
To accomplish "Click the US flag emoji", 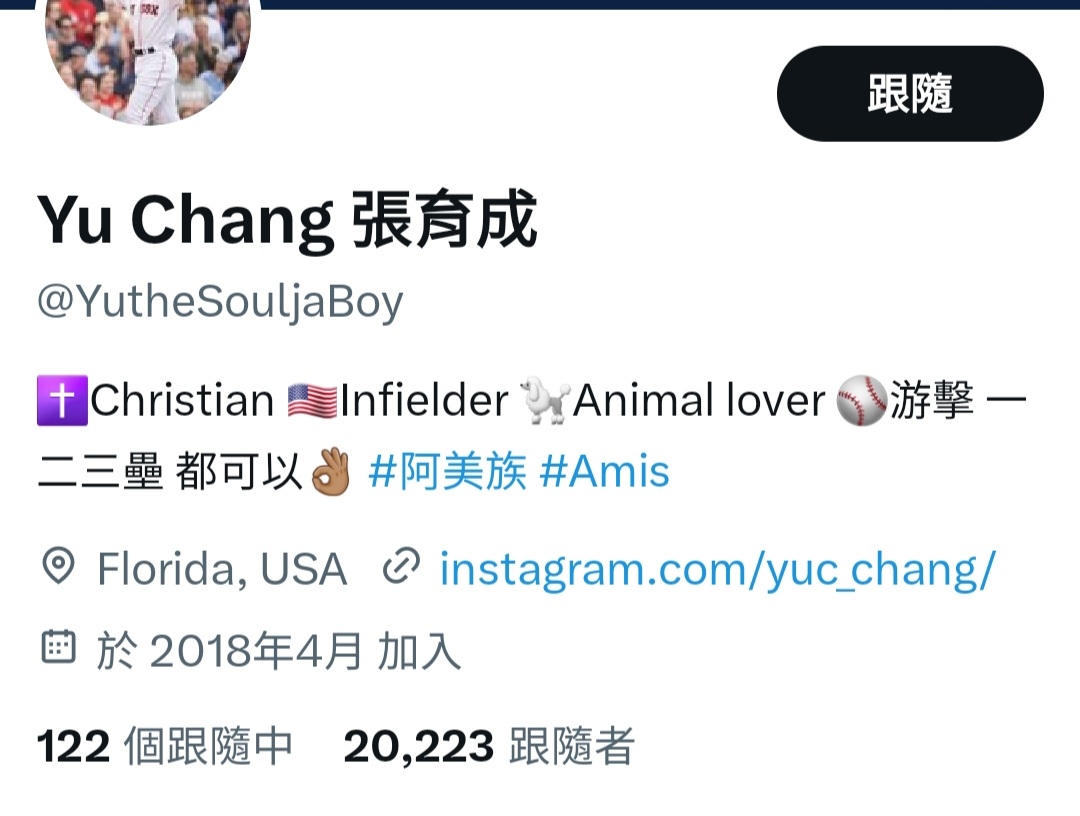I will tap(312, 401).
